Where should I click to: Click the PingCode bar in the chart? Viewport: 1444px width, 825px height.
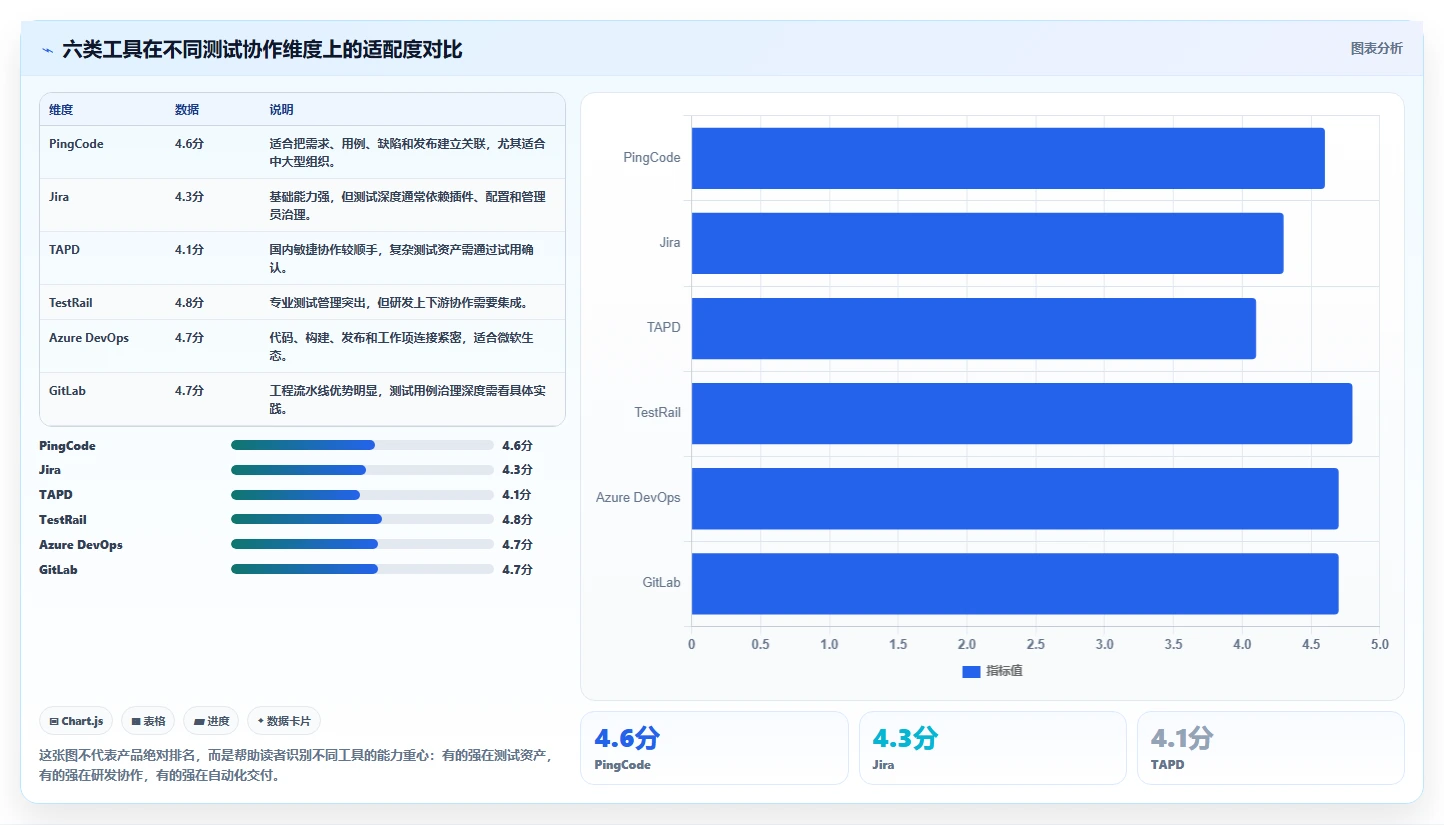click(x=1008, y=158)
